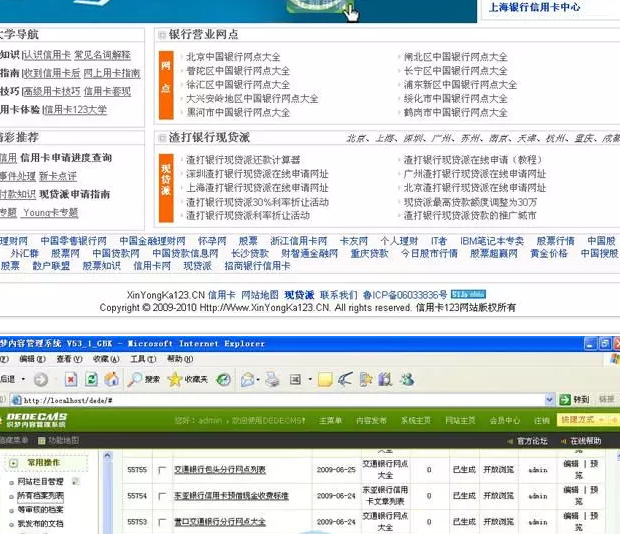Open the 工具(T) menu in IE
Image resolution: width=620 pixels, height=534 pixels.
(143, 359)
